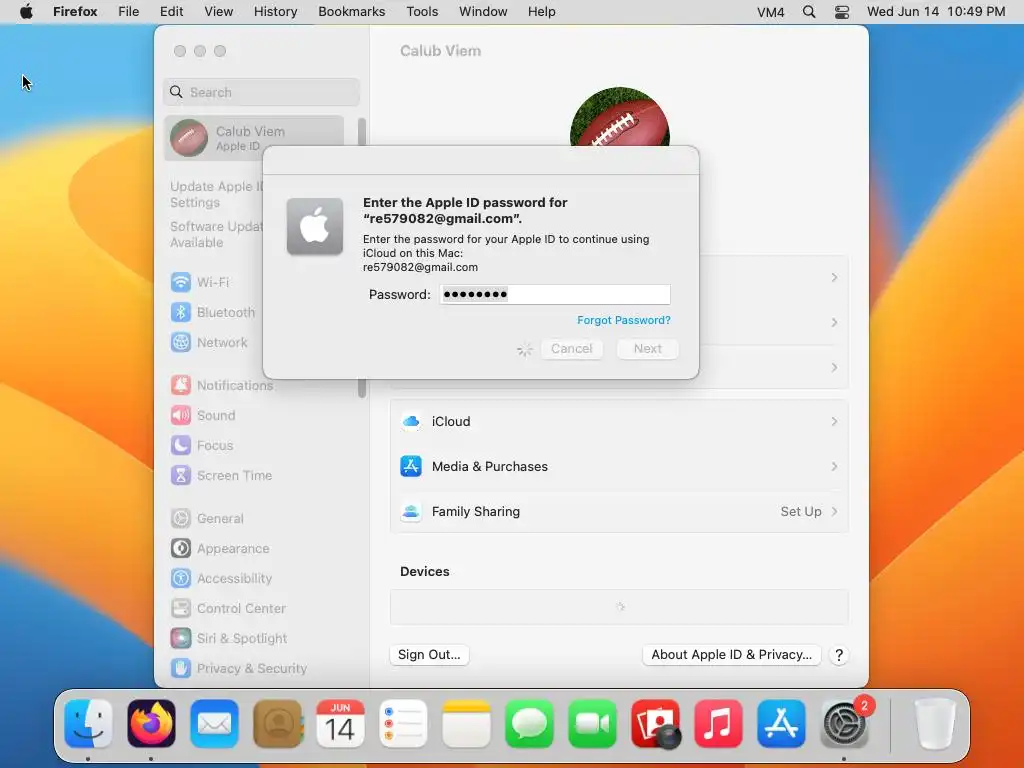Open Notes app in the Dock

pos(466,724)
